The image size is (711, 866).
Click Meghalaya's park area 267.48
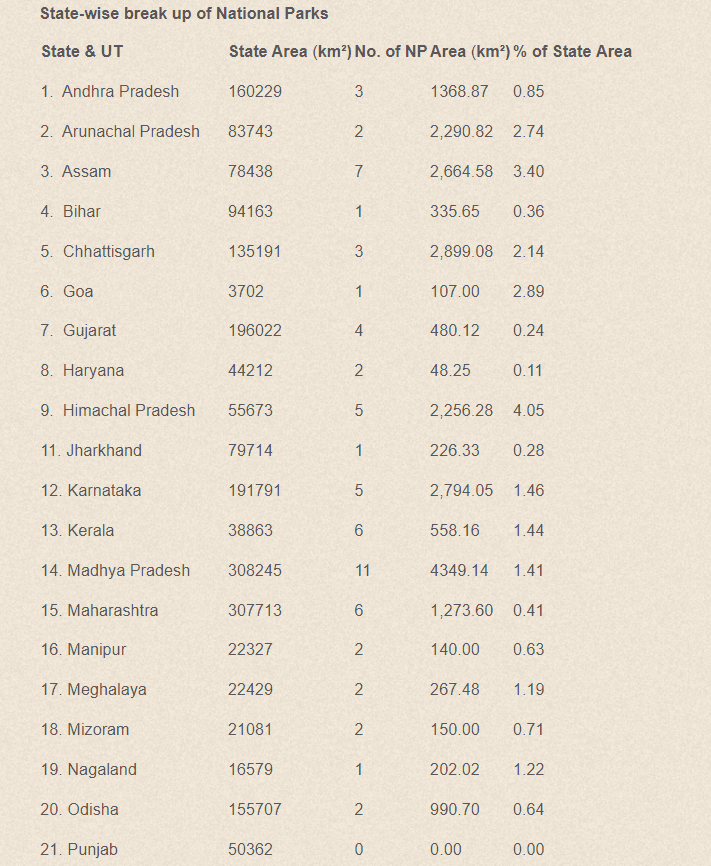click(455, 689)
